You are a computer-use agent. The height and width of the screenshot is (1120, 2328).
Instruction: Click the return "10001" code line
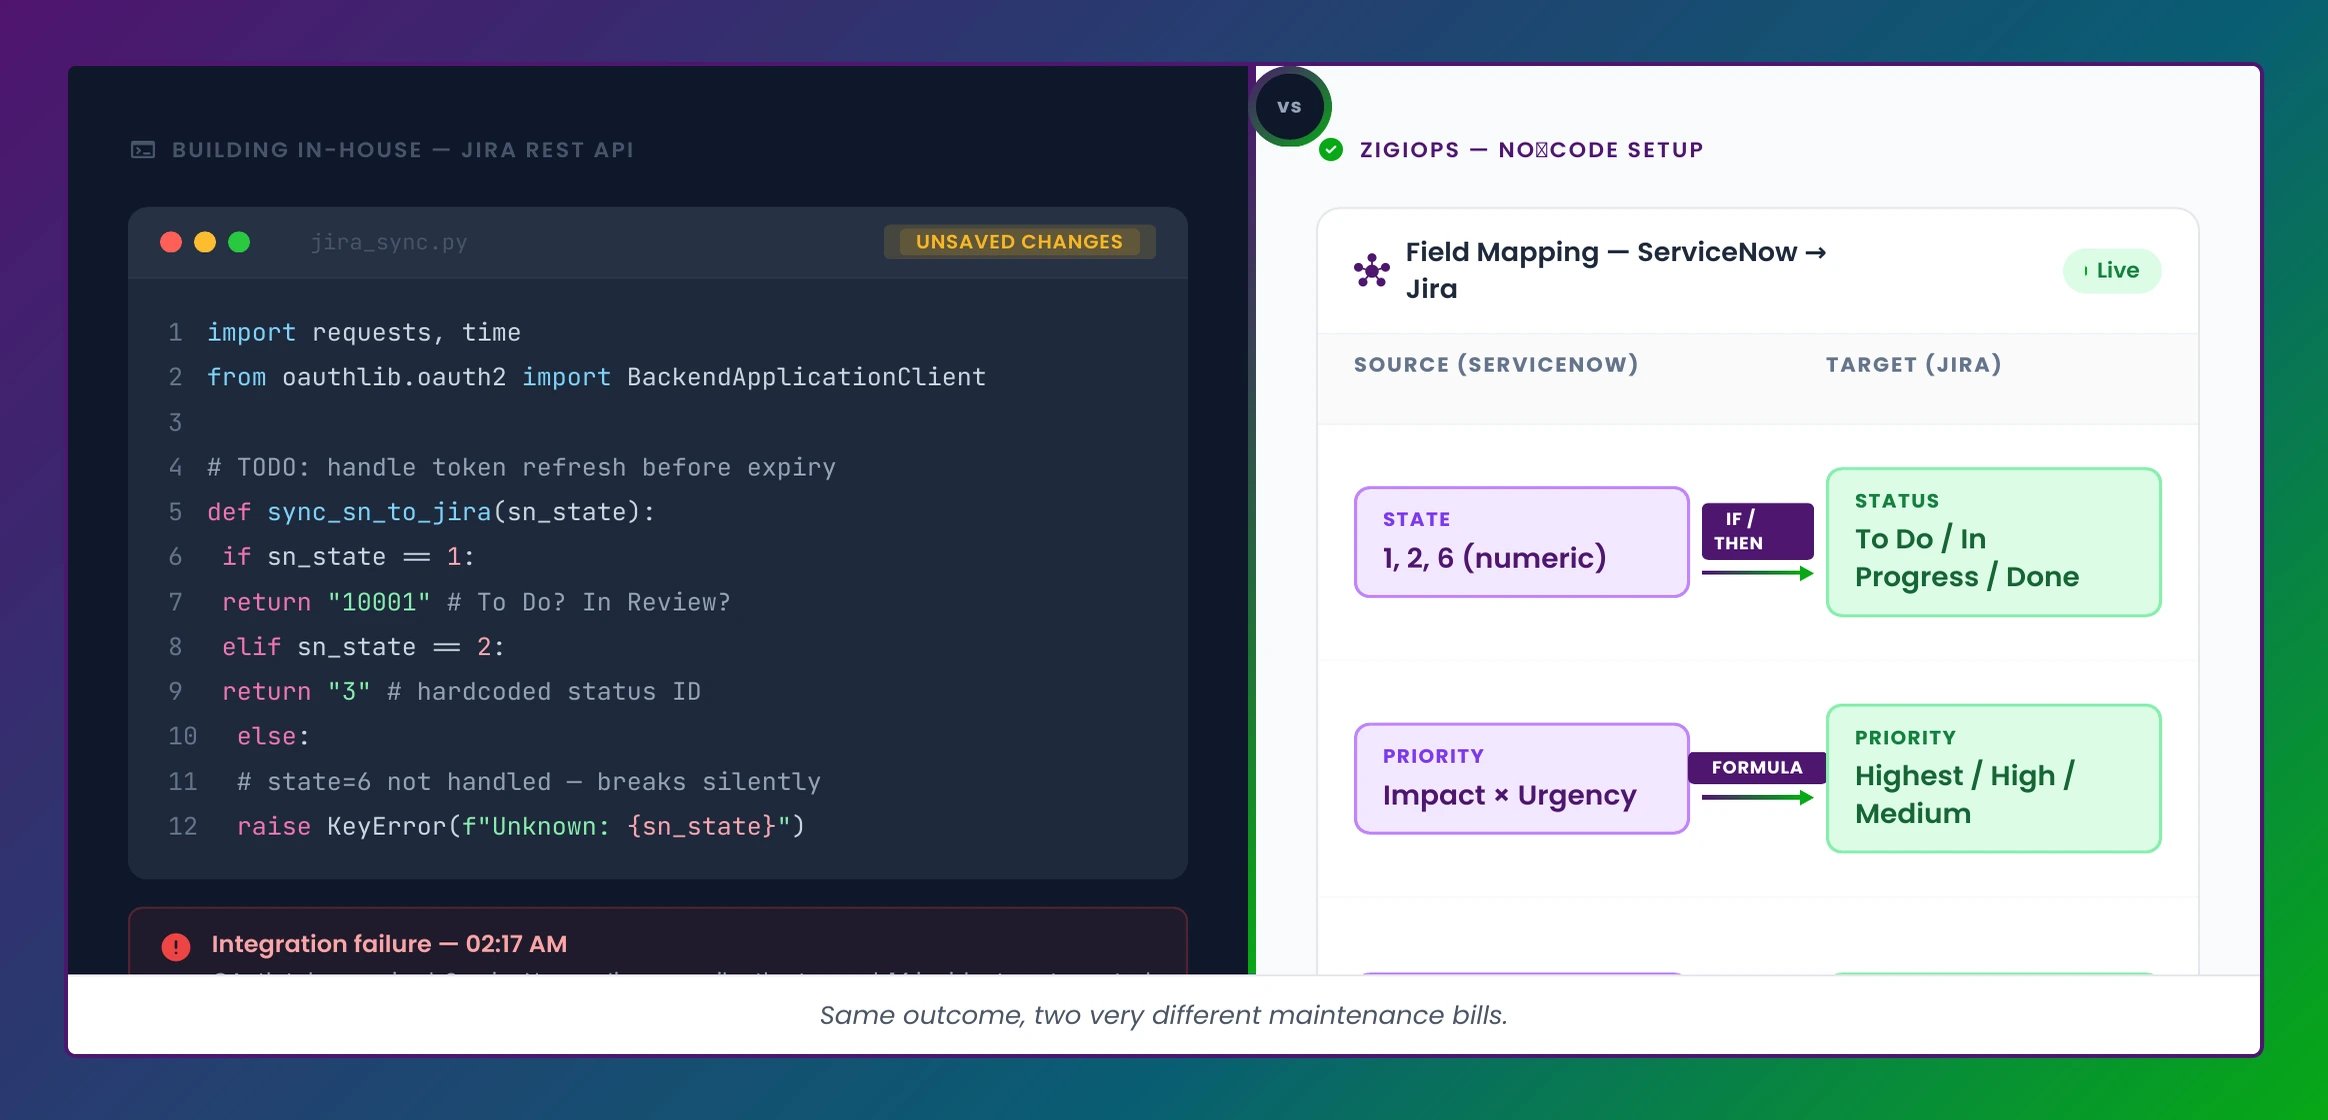tap(476, 602)
